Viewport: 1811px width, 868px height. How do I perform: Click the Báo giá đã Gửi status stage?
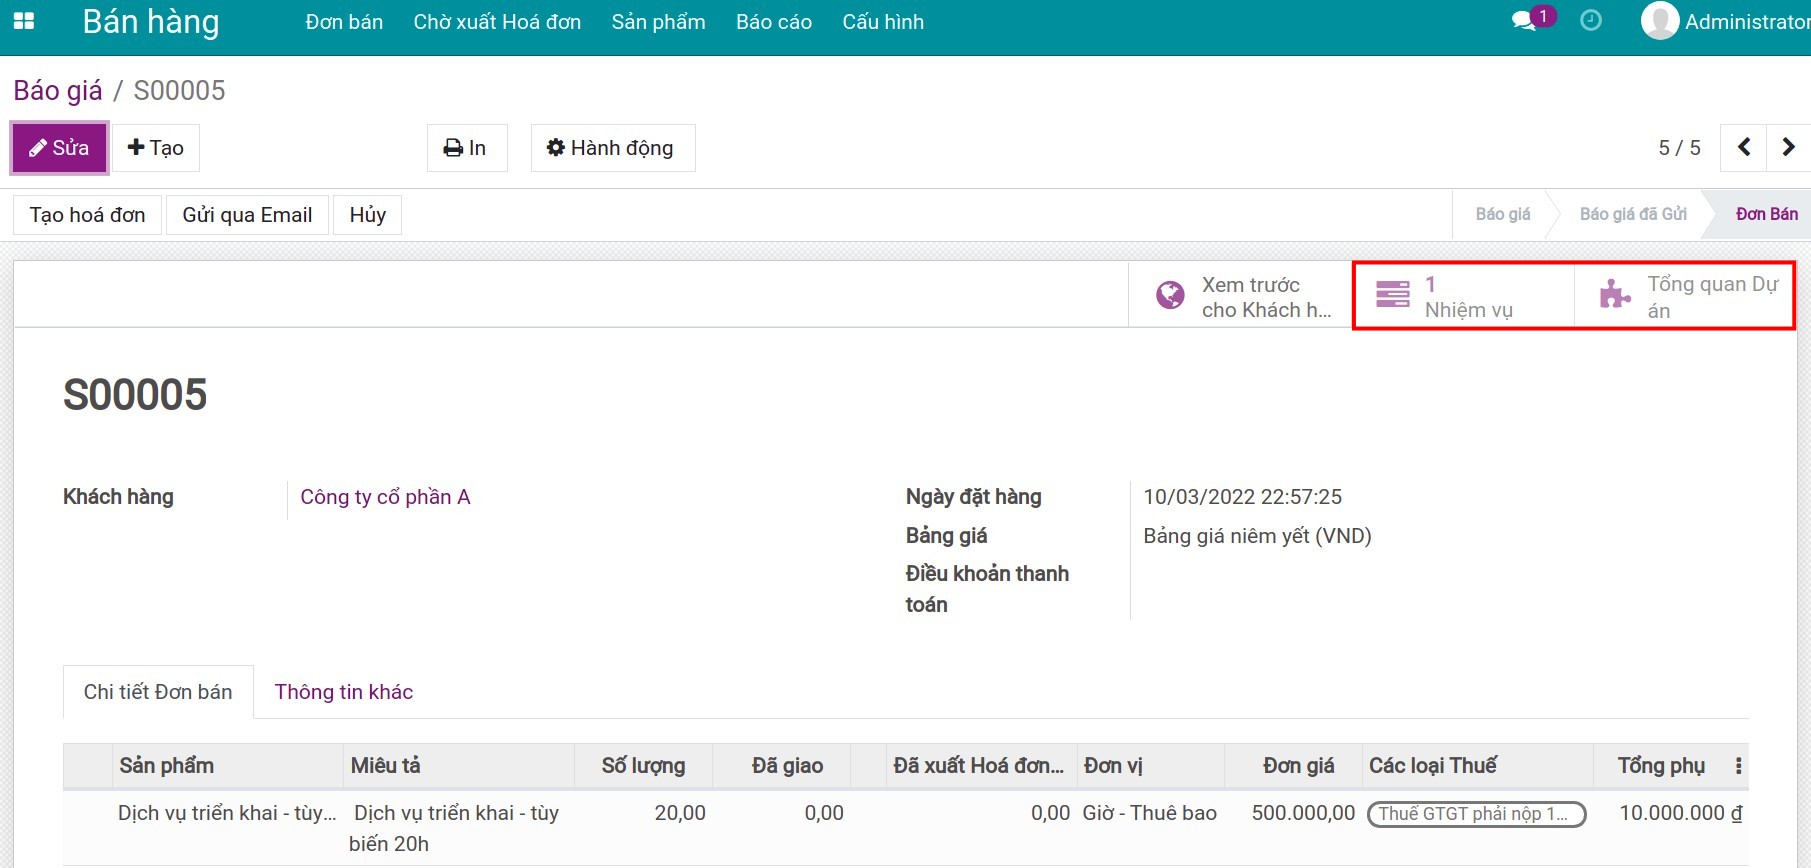[x=1633, y=214]
